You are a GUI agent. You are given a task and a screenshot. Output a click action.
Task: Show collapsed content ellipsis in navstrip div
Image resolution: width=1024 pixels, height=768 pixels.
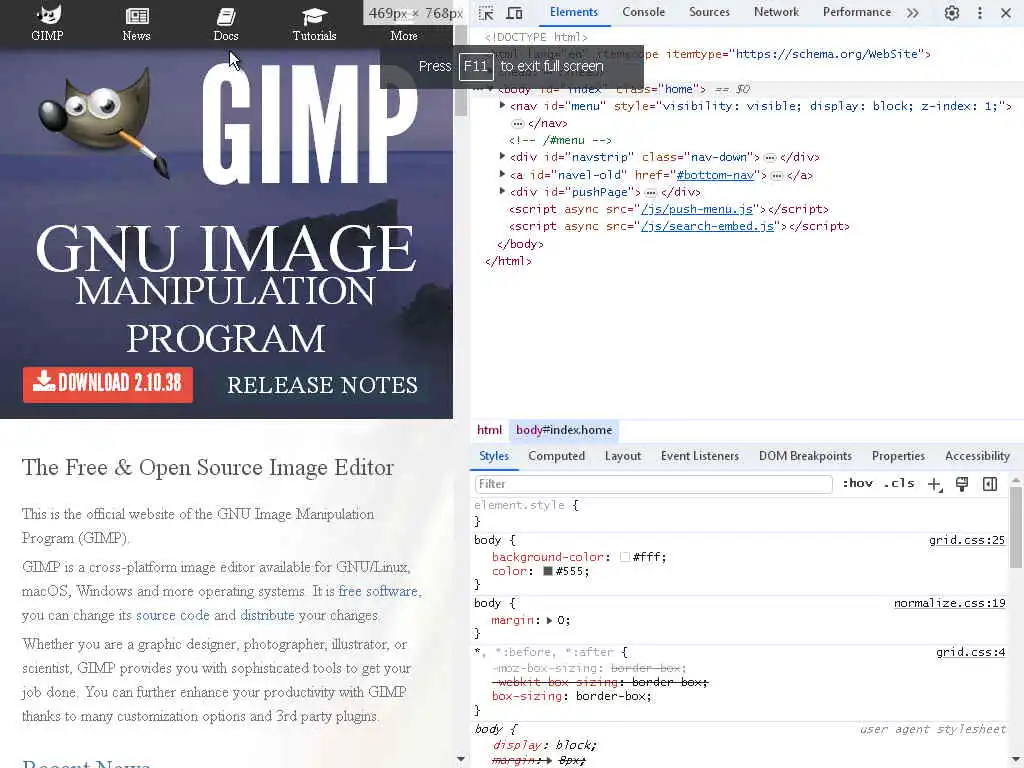click(x=770, y=157)
